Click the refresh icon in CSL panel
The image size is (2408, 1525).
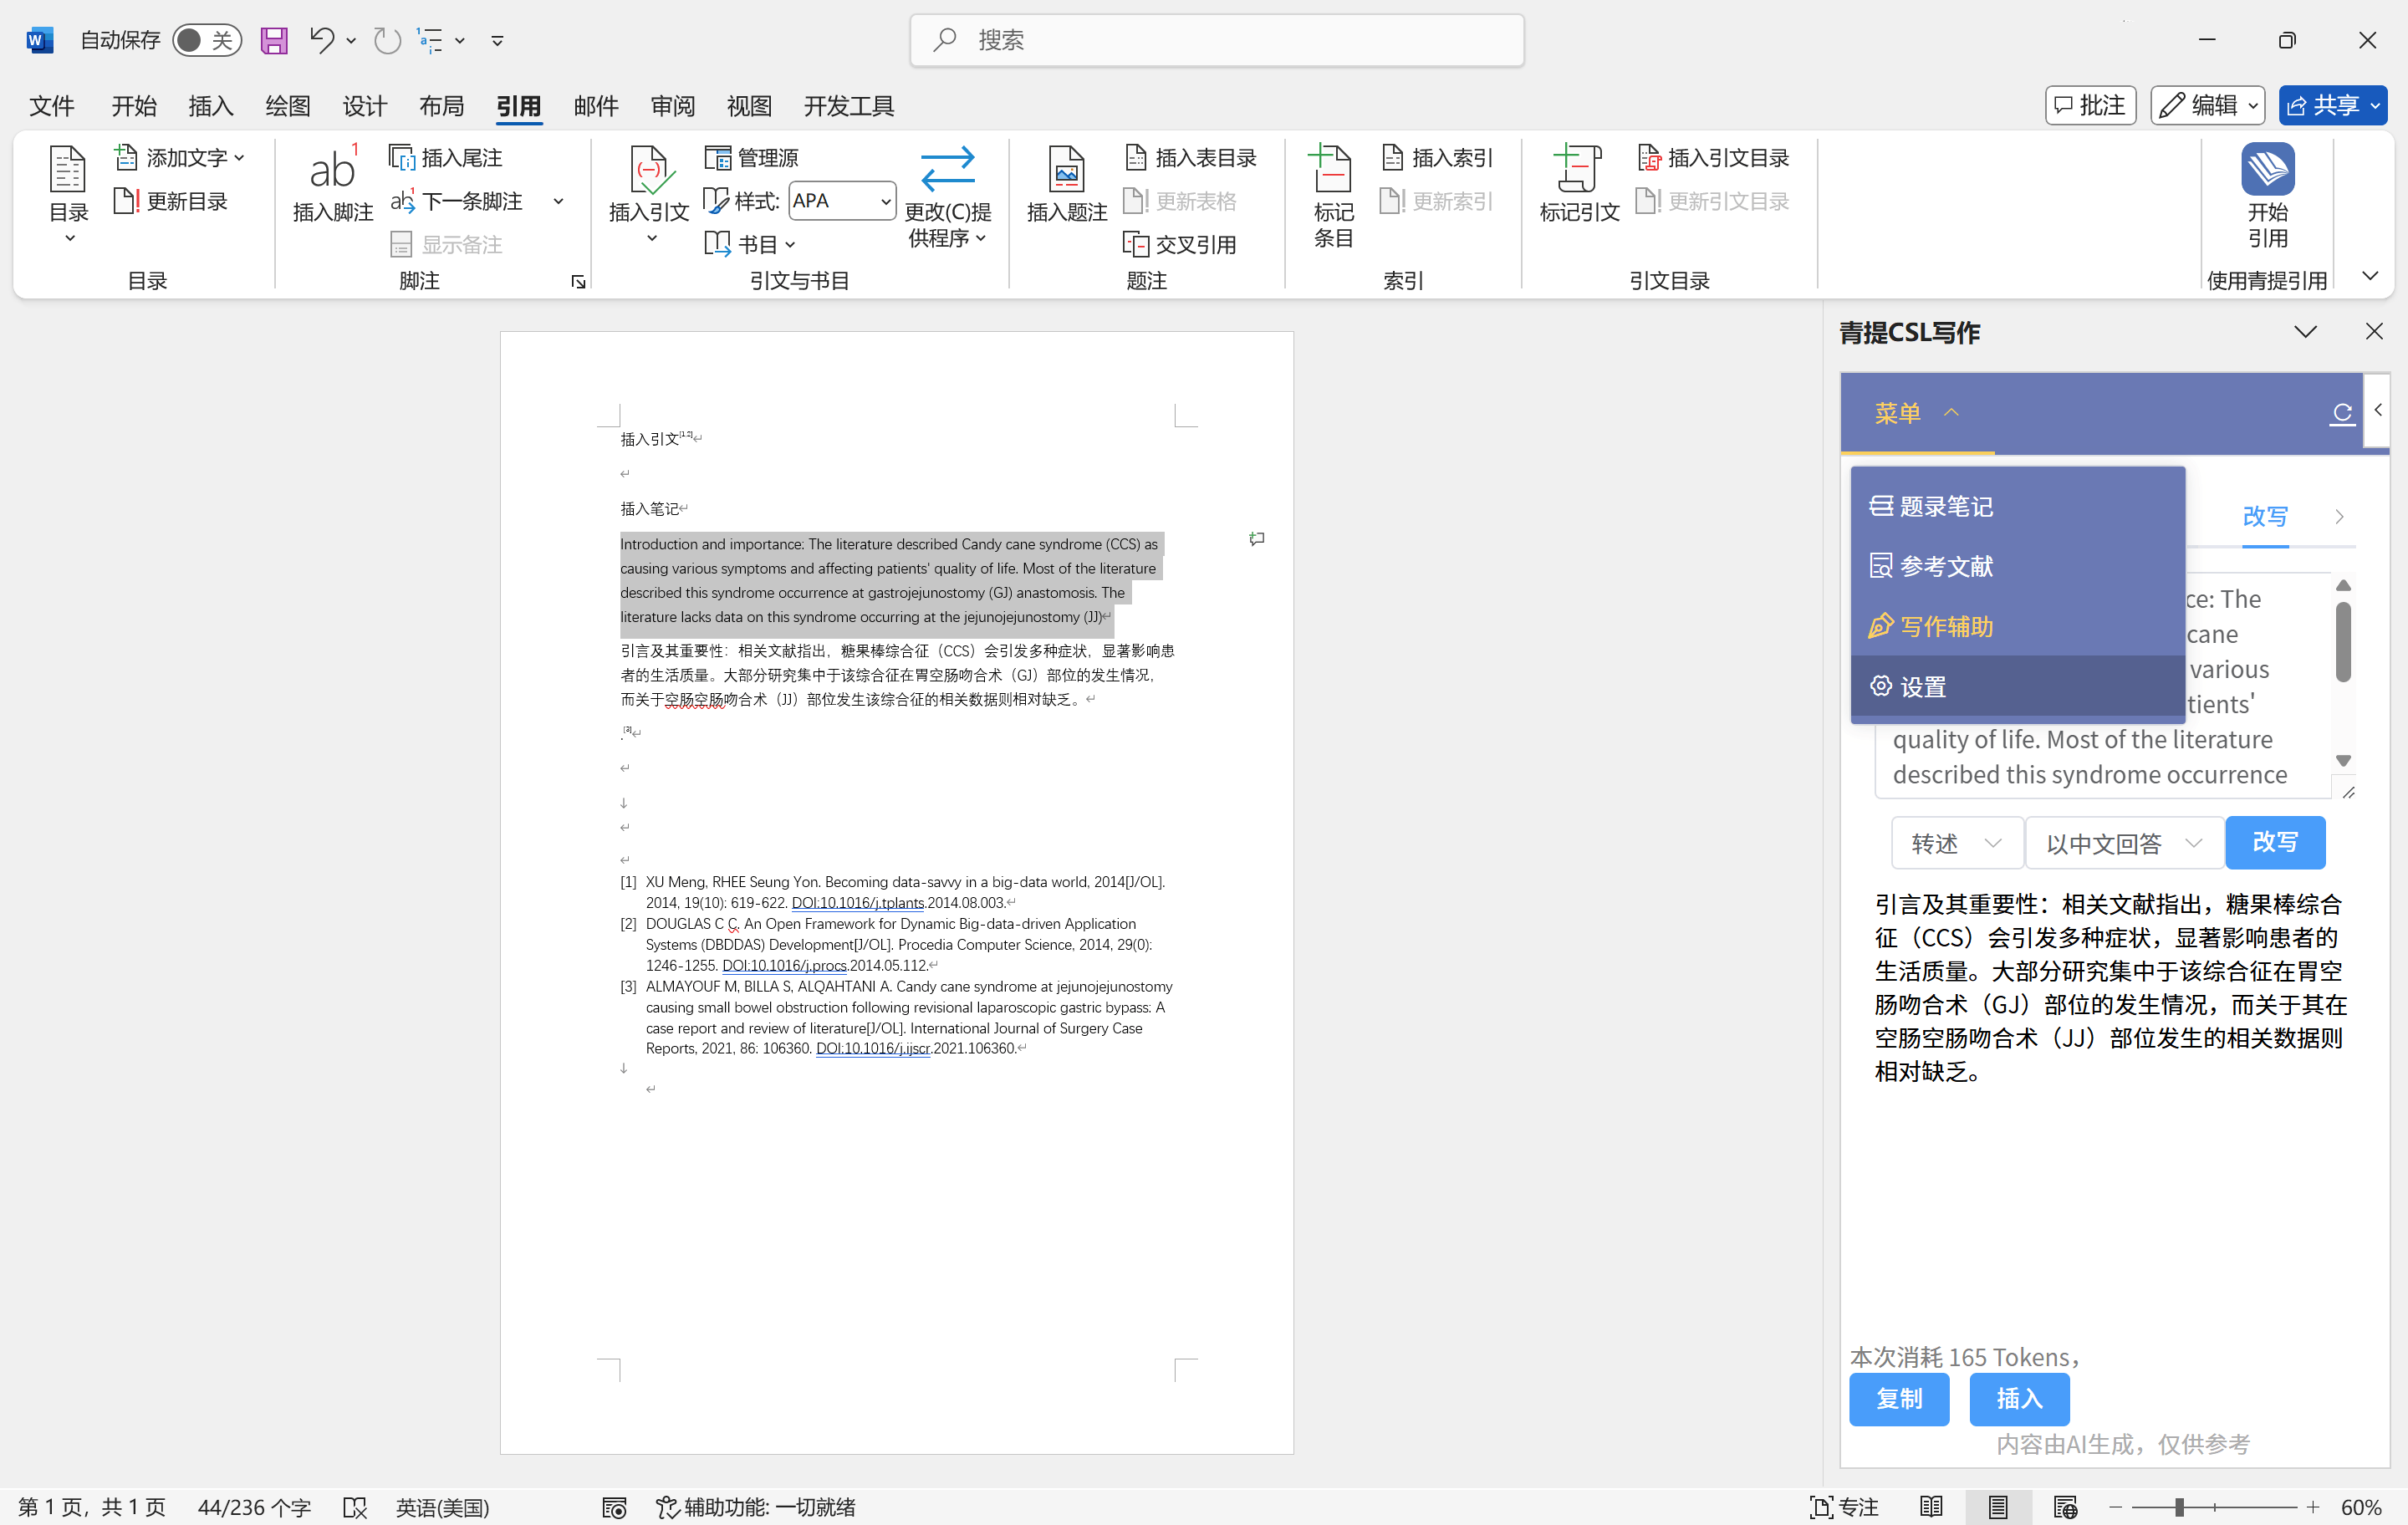(2341, 413)
